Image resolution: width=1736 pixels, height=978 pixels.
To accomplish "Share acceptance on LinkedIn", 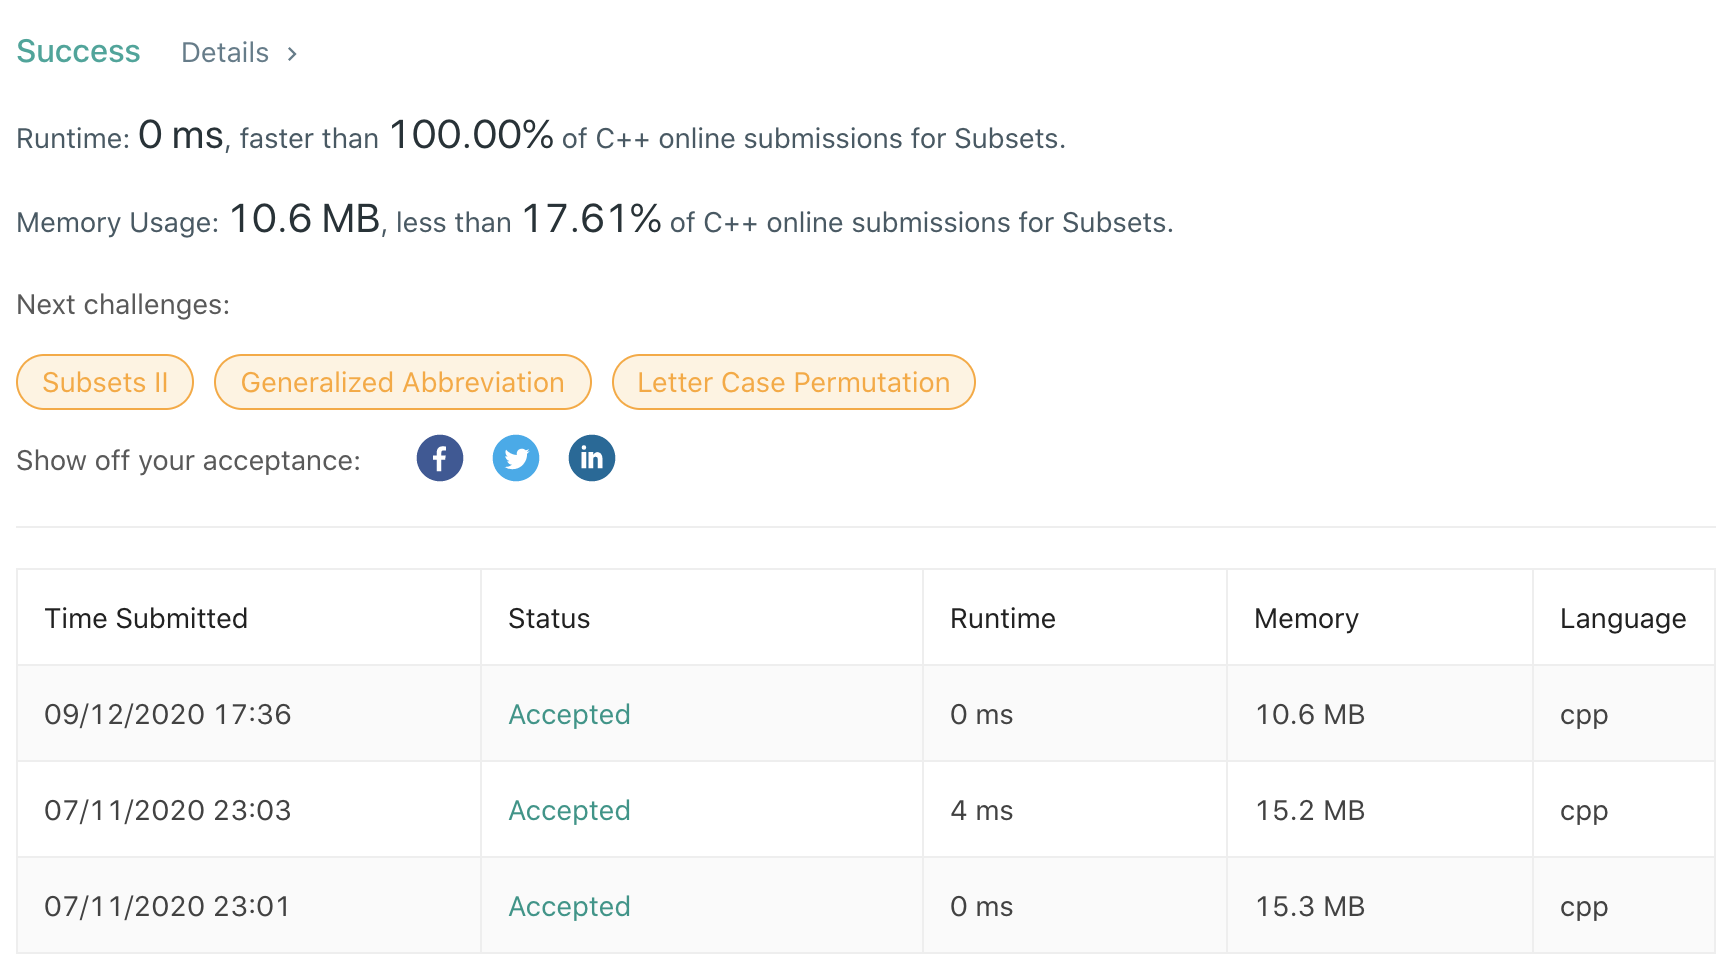I will [x=592, y=458].
